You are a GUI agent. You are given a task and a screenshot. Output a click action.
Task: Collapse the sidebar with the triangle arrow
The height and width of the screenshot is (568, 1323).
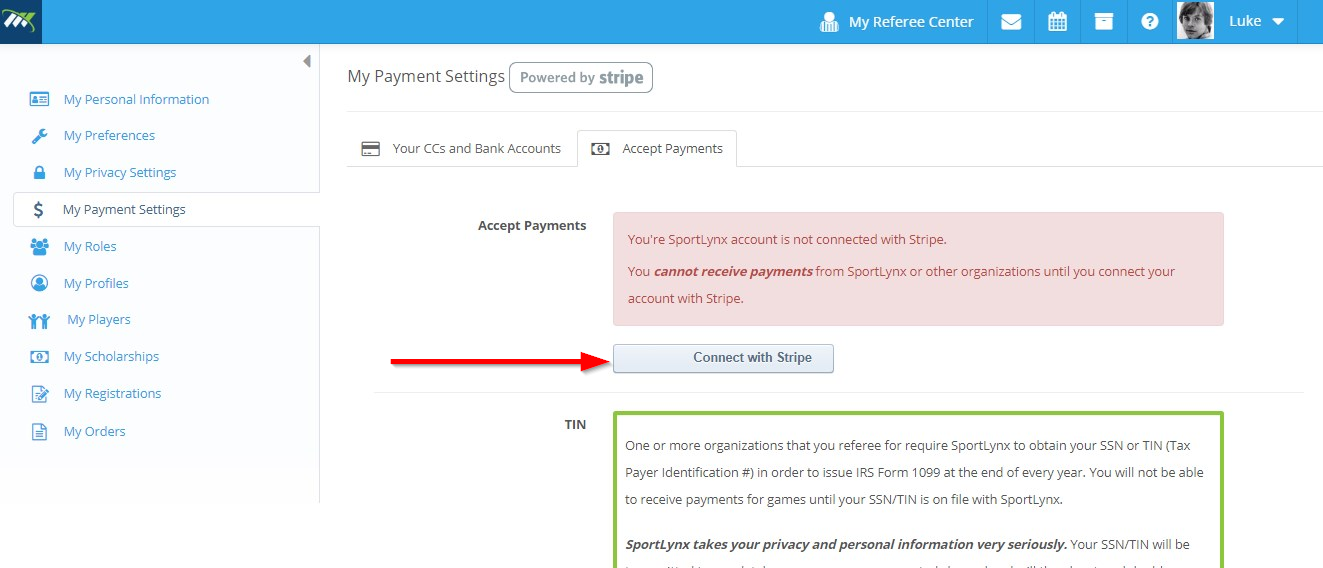tap(306, 61)
